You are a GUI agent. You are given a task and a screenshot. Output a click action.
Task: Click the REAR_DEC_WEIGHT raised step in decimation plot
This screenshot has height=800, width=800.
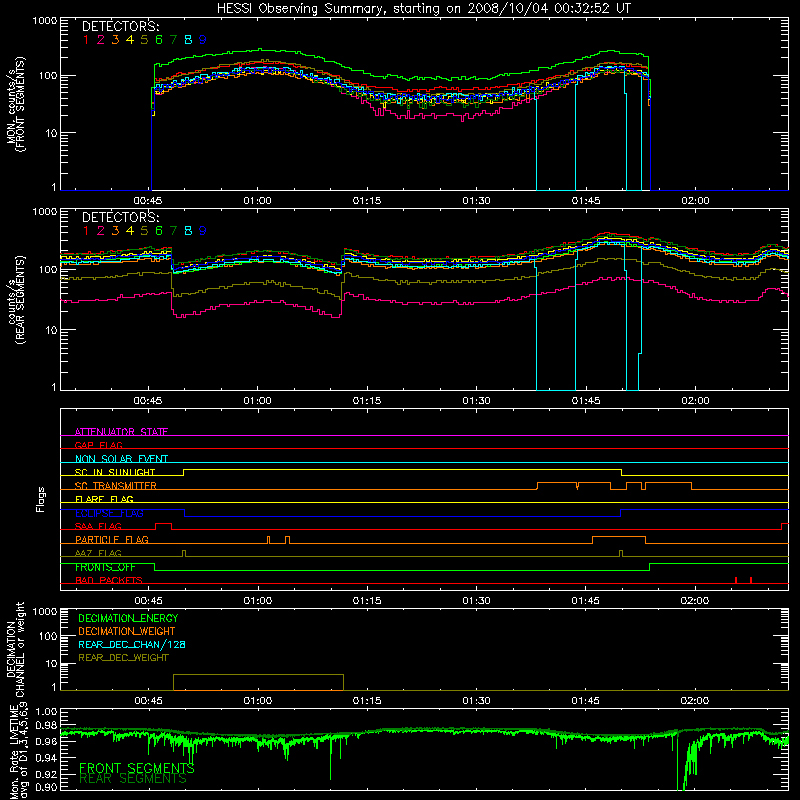[x=258, y=675]
